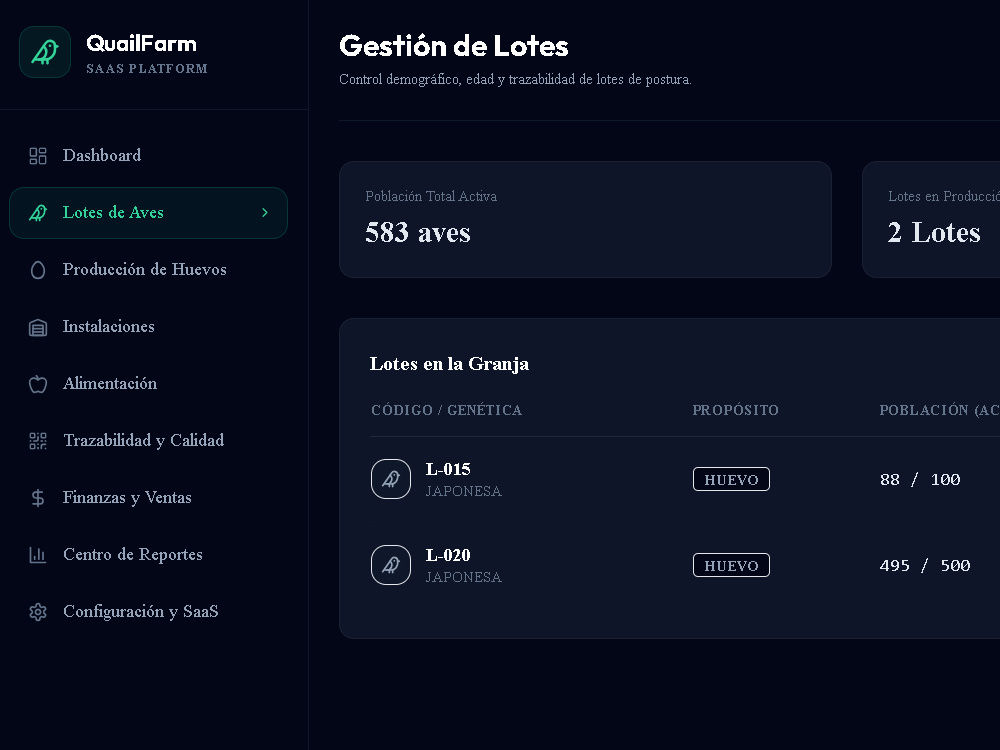Image resolution: width=1000 pixels, height=750 pixels.
Task: Click the Control demográfico description text
Action: [x=515, y=79]
